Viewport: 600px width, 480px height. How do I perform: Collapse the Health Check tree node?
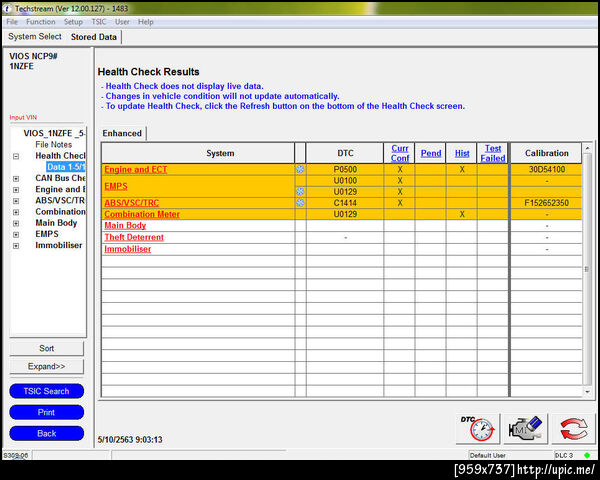click(x=16, y=156)
